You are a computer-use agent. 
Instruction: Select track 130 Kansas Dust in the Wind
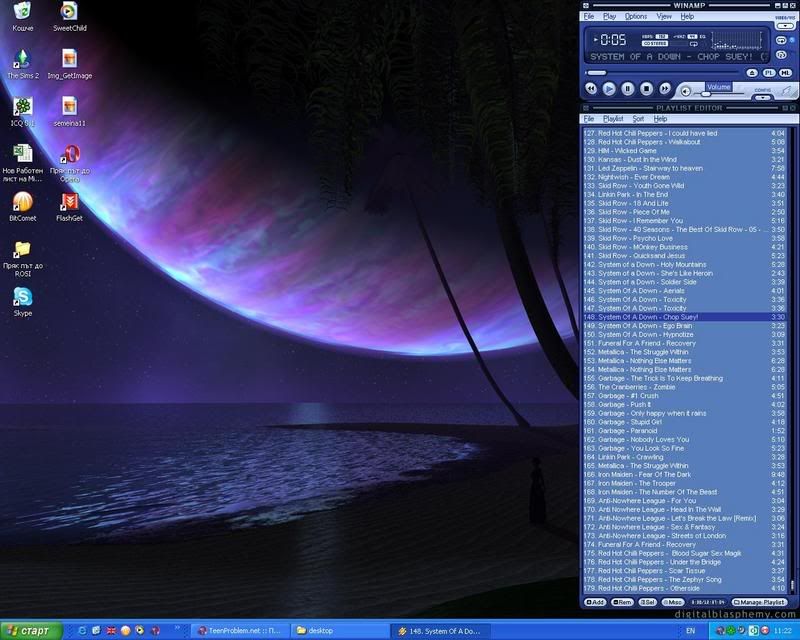tap(684, 159)
